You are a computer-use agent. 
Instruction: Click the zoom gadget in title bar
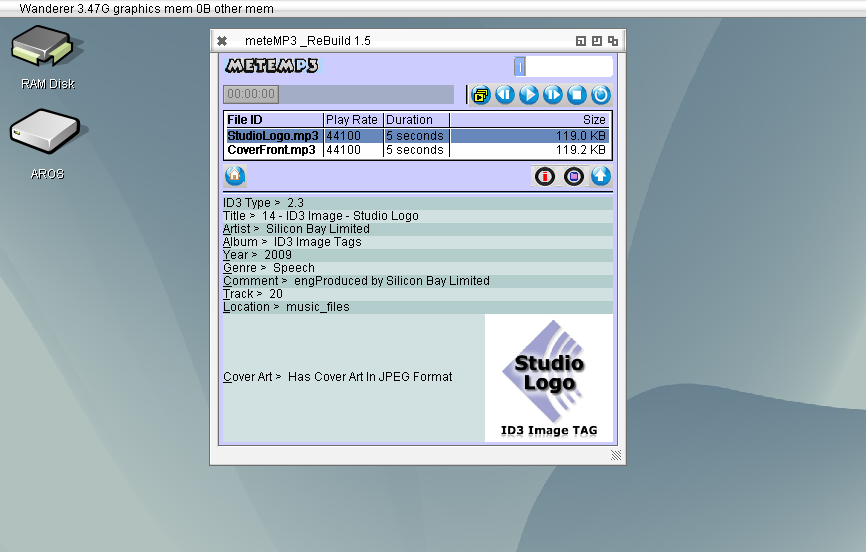click(597, 41)
